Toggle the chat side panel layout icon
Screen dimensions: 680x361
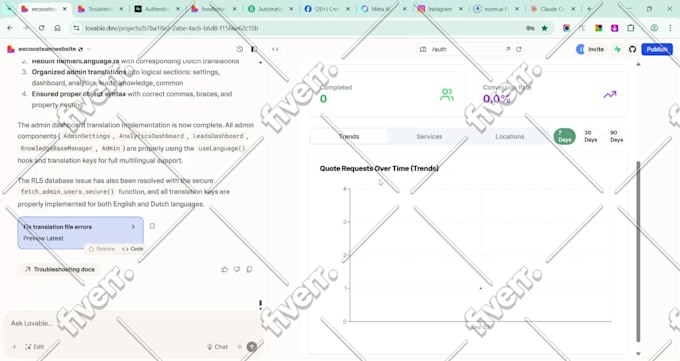[x=254, y=49]
